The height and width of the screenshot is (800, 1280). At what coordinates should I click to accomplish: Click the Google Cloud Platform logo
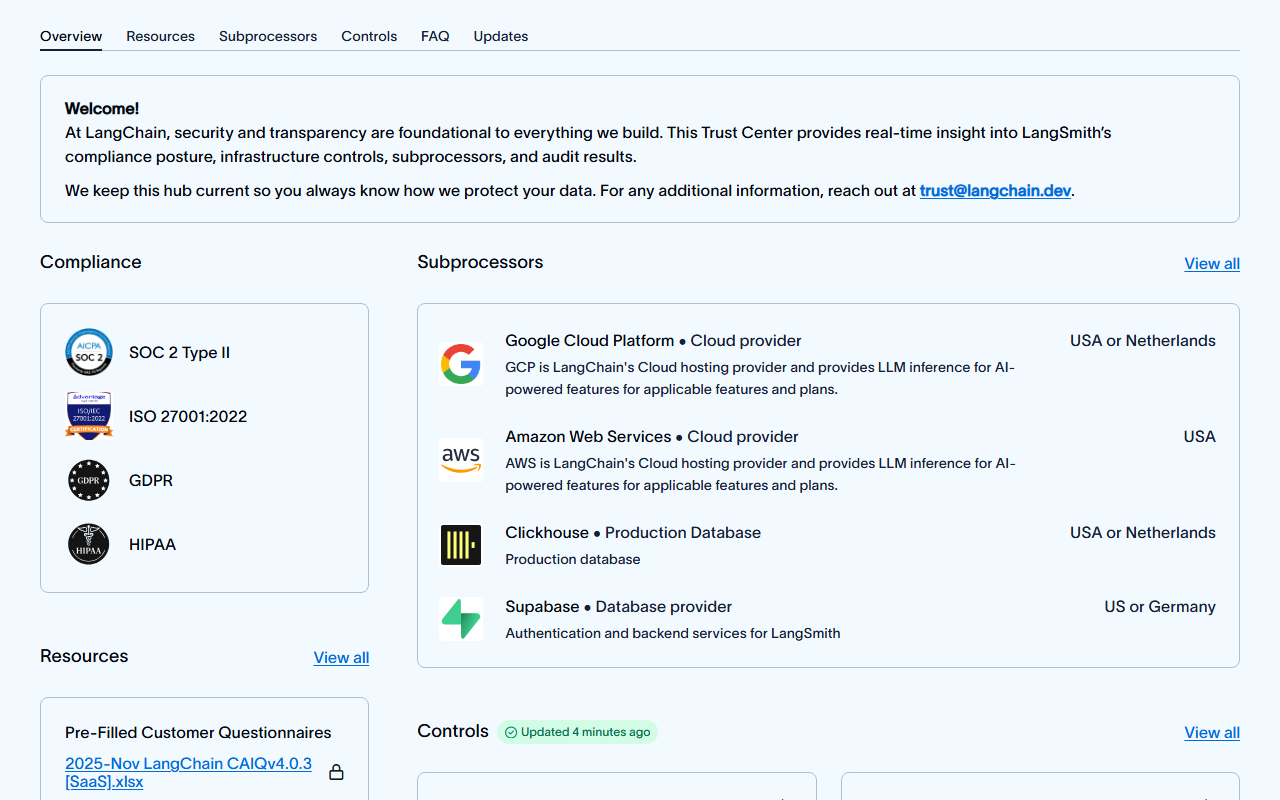[461, 364]
